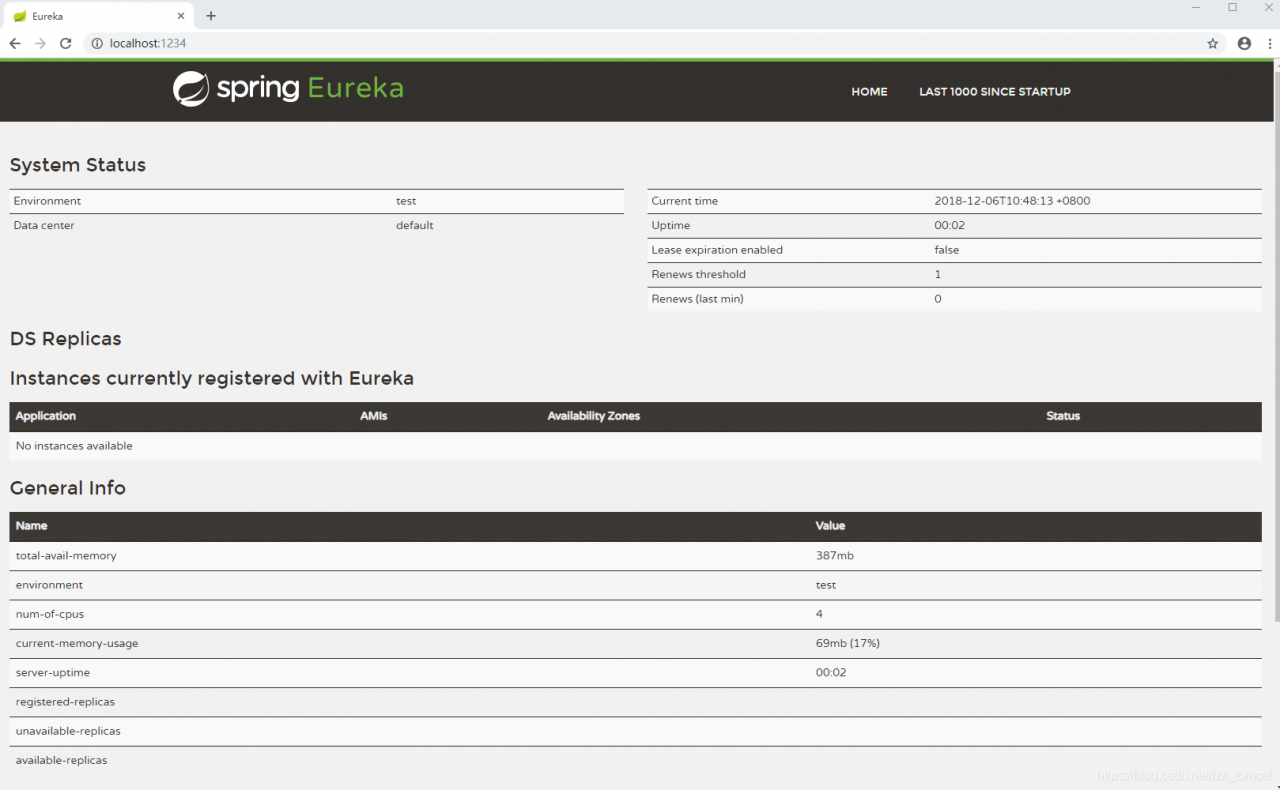Image resolution: width=1280 pixels, height=790 pixels.
Task: Click the General Info heading
Action: (x=68, y=488)
